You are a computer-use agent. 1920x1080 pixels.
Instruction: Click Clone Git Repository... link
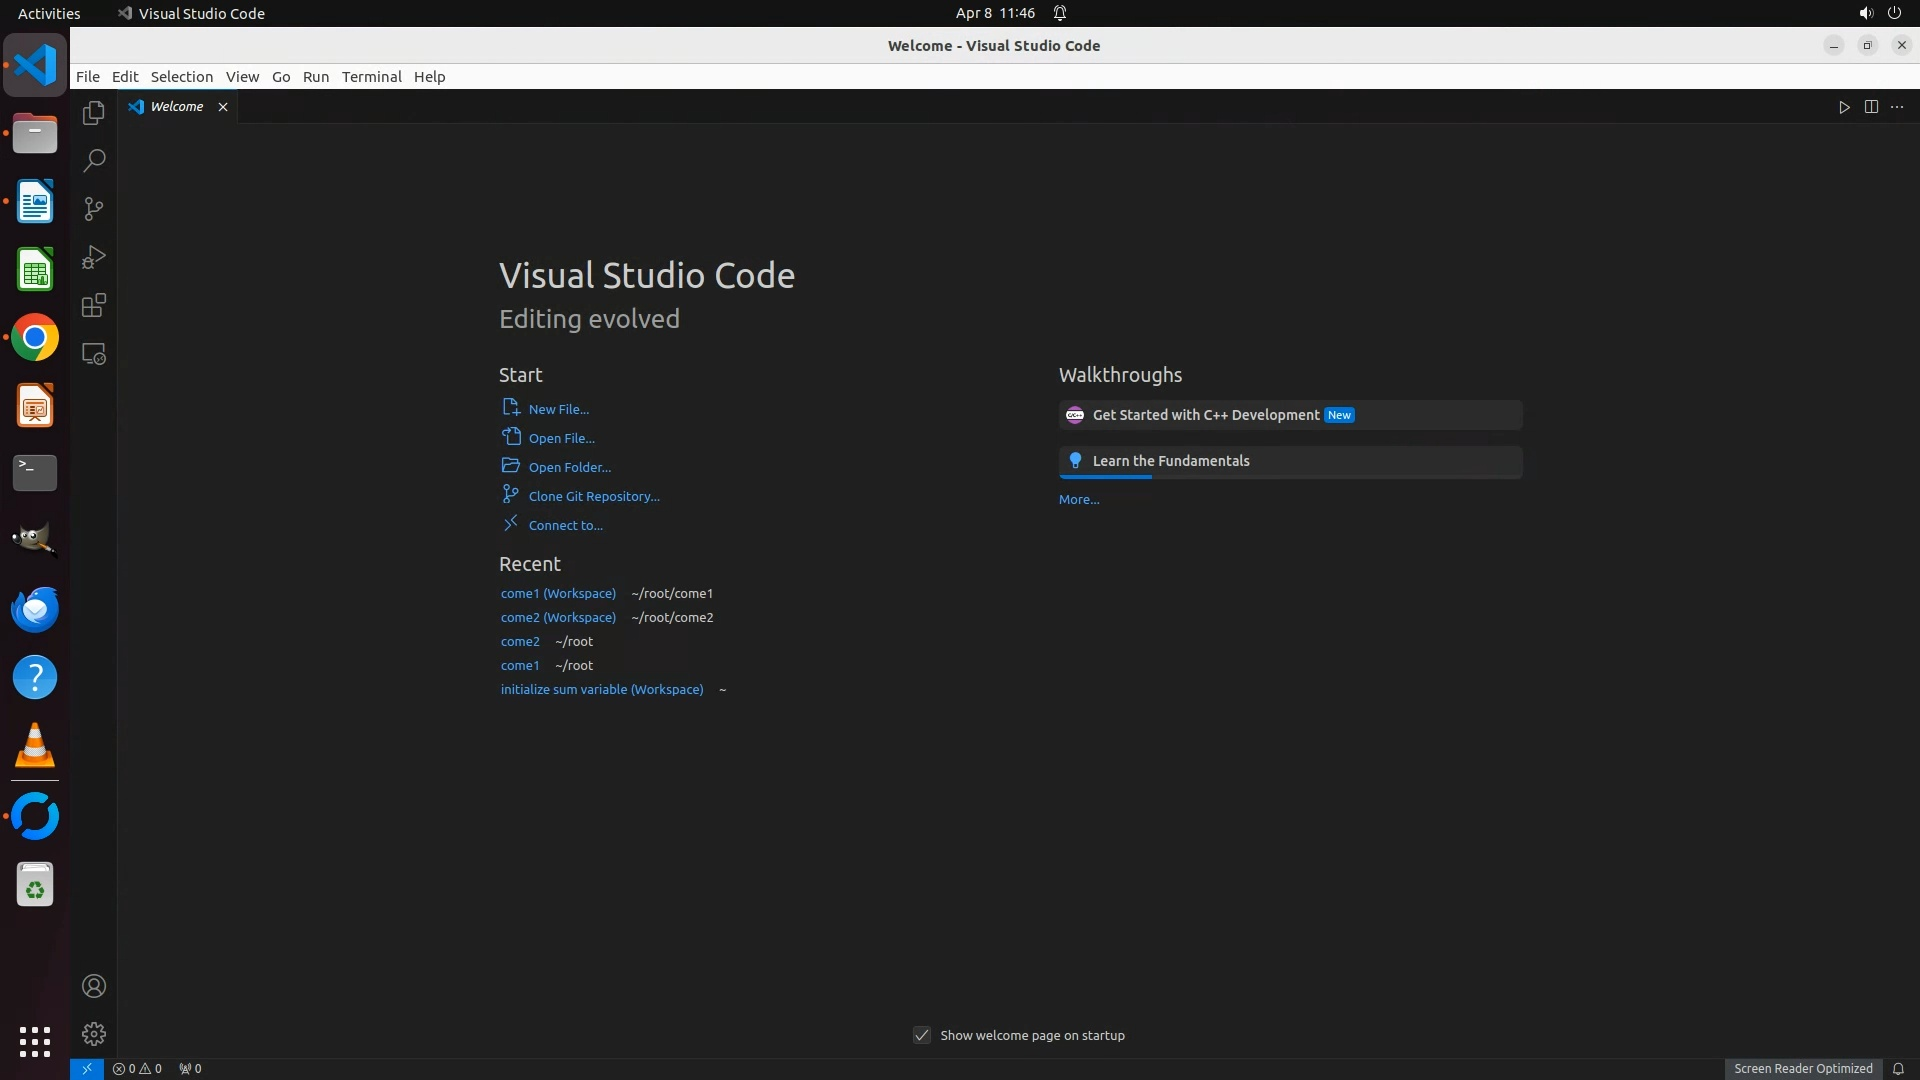593,496
